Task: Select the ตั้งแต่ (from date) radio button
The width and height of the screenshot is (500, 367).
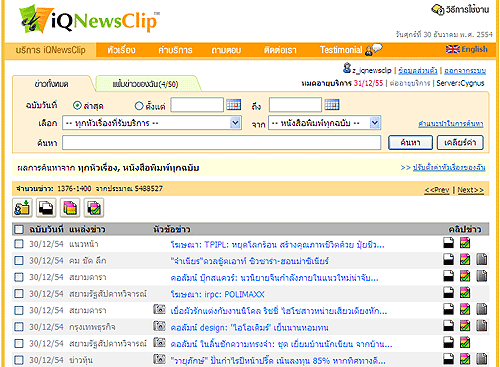Action: click(x=139, y=106)
